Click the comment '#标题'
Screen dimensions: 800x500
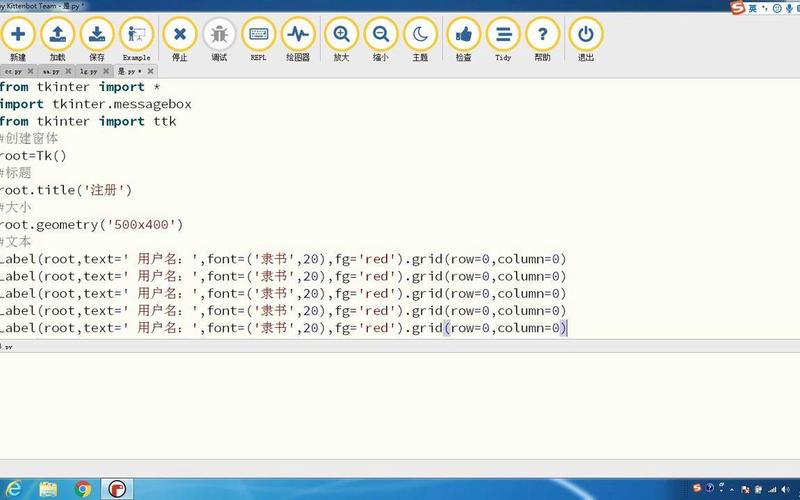coord(16,173)
